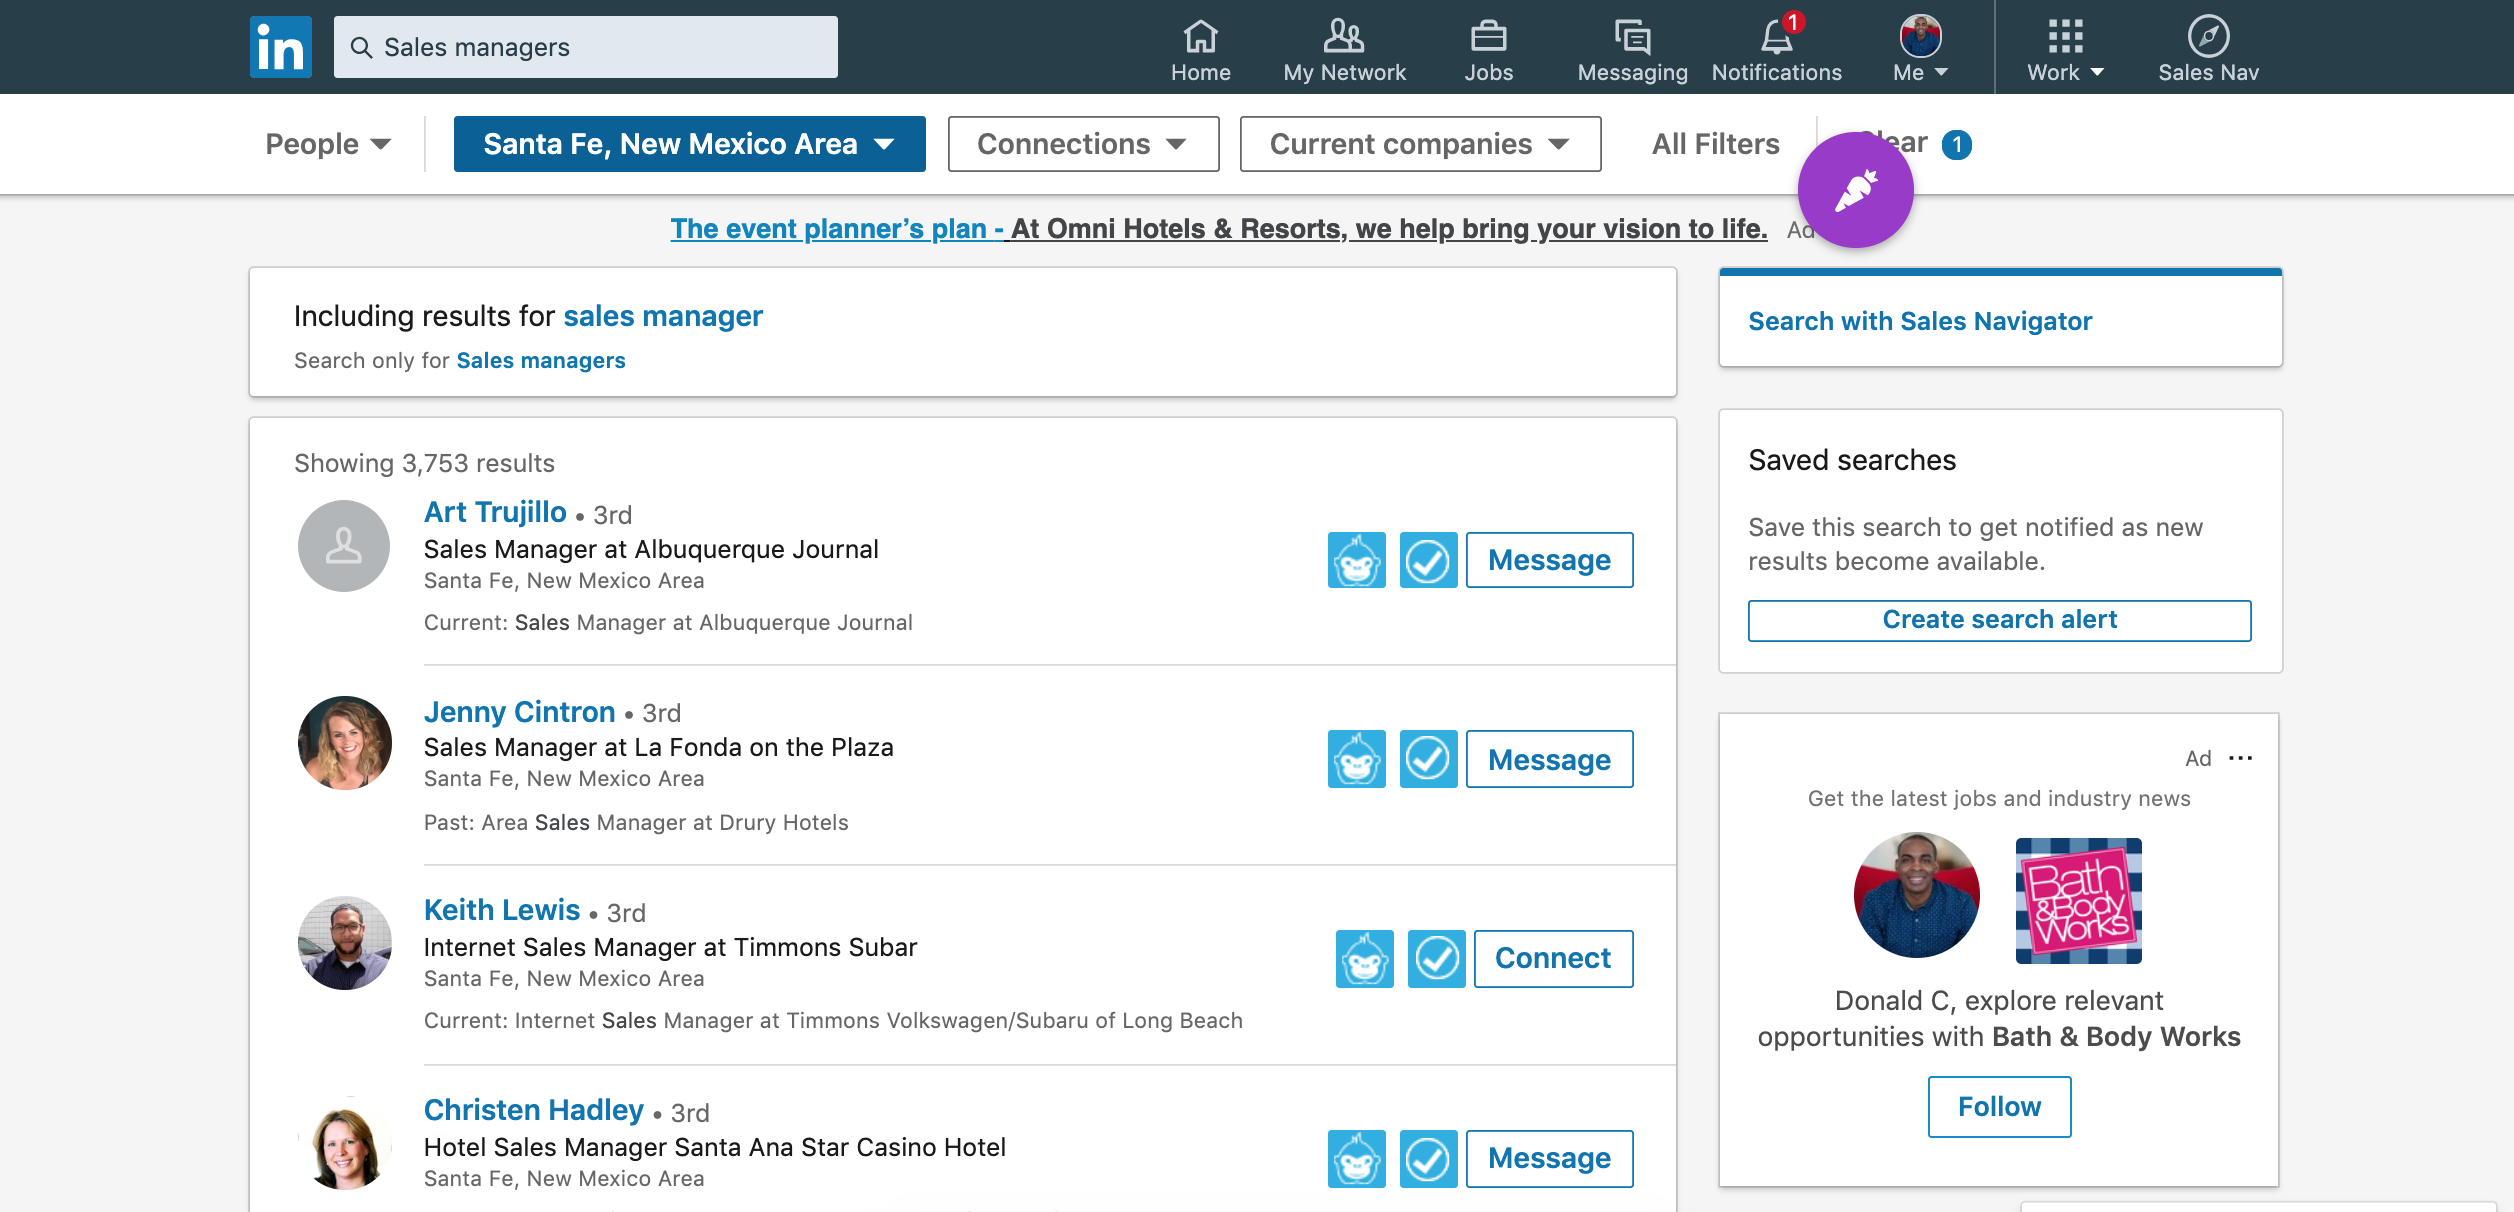This screenshot has height=1212, width=2514.
Task: Click the LinkedIn logo icon
Action: tap(281, 47)
